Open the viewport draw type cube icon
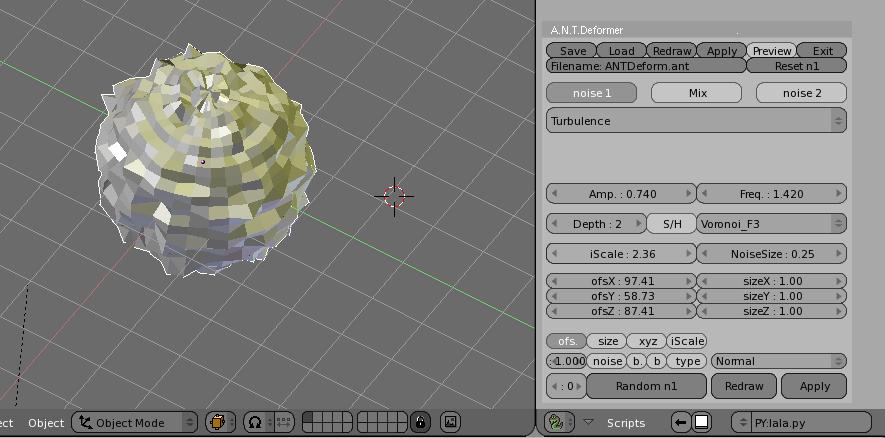Image resolution: width=885 pixels, height=438 pixels. point(217,422)
